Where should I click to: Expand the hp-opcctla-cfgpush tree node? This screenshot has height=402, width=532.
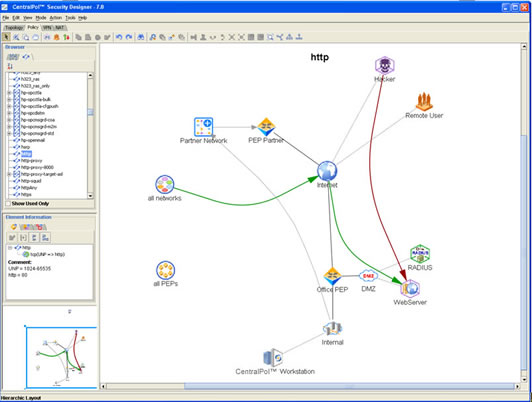click(10, 106)
